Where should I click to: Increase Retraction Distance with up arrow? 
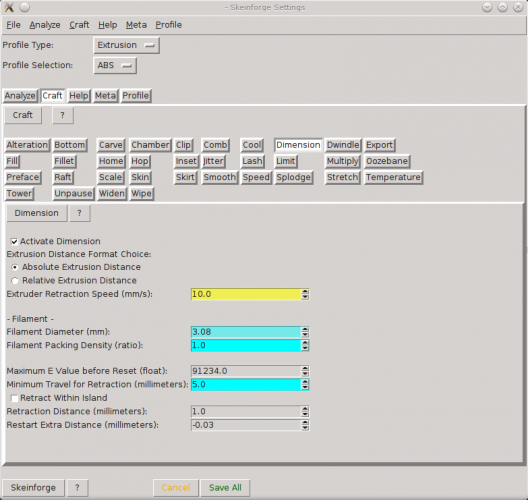click(305, 409)
